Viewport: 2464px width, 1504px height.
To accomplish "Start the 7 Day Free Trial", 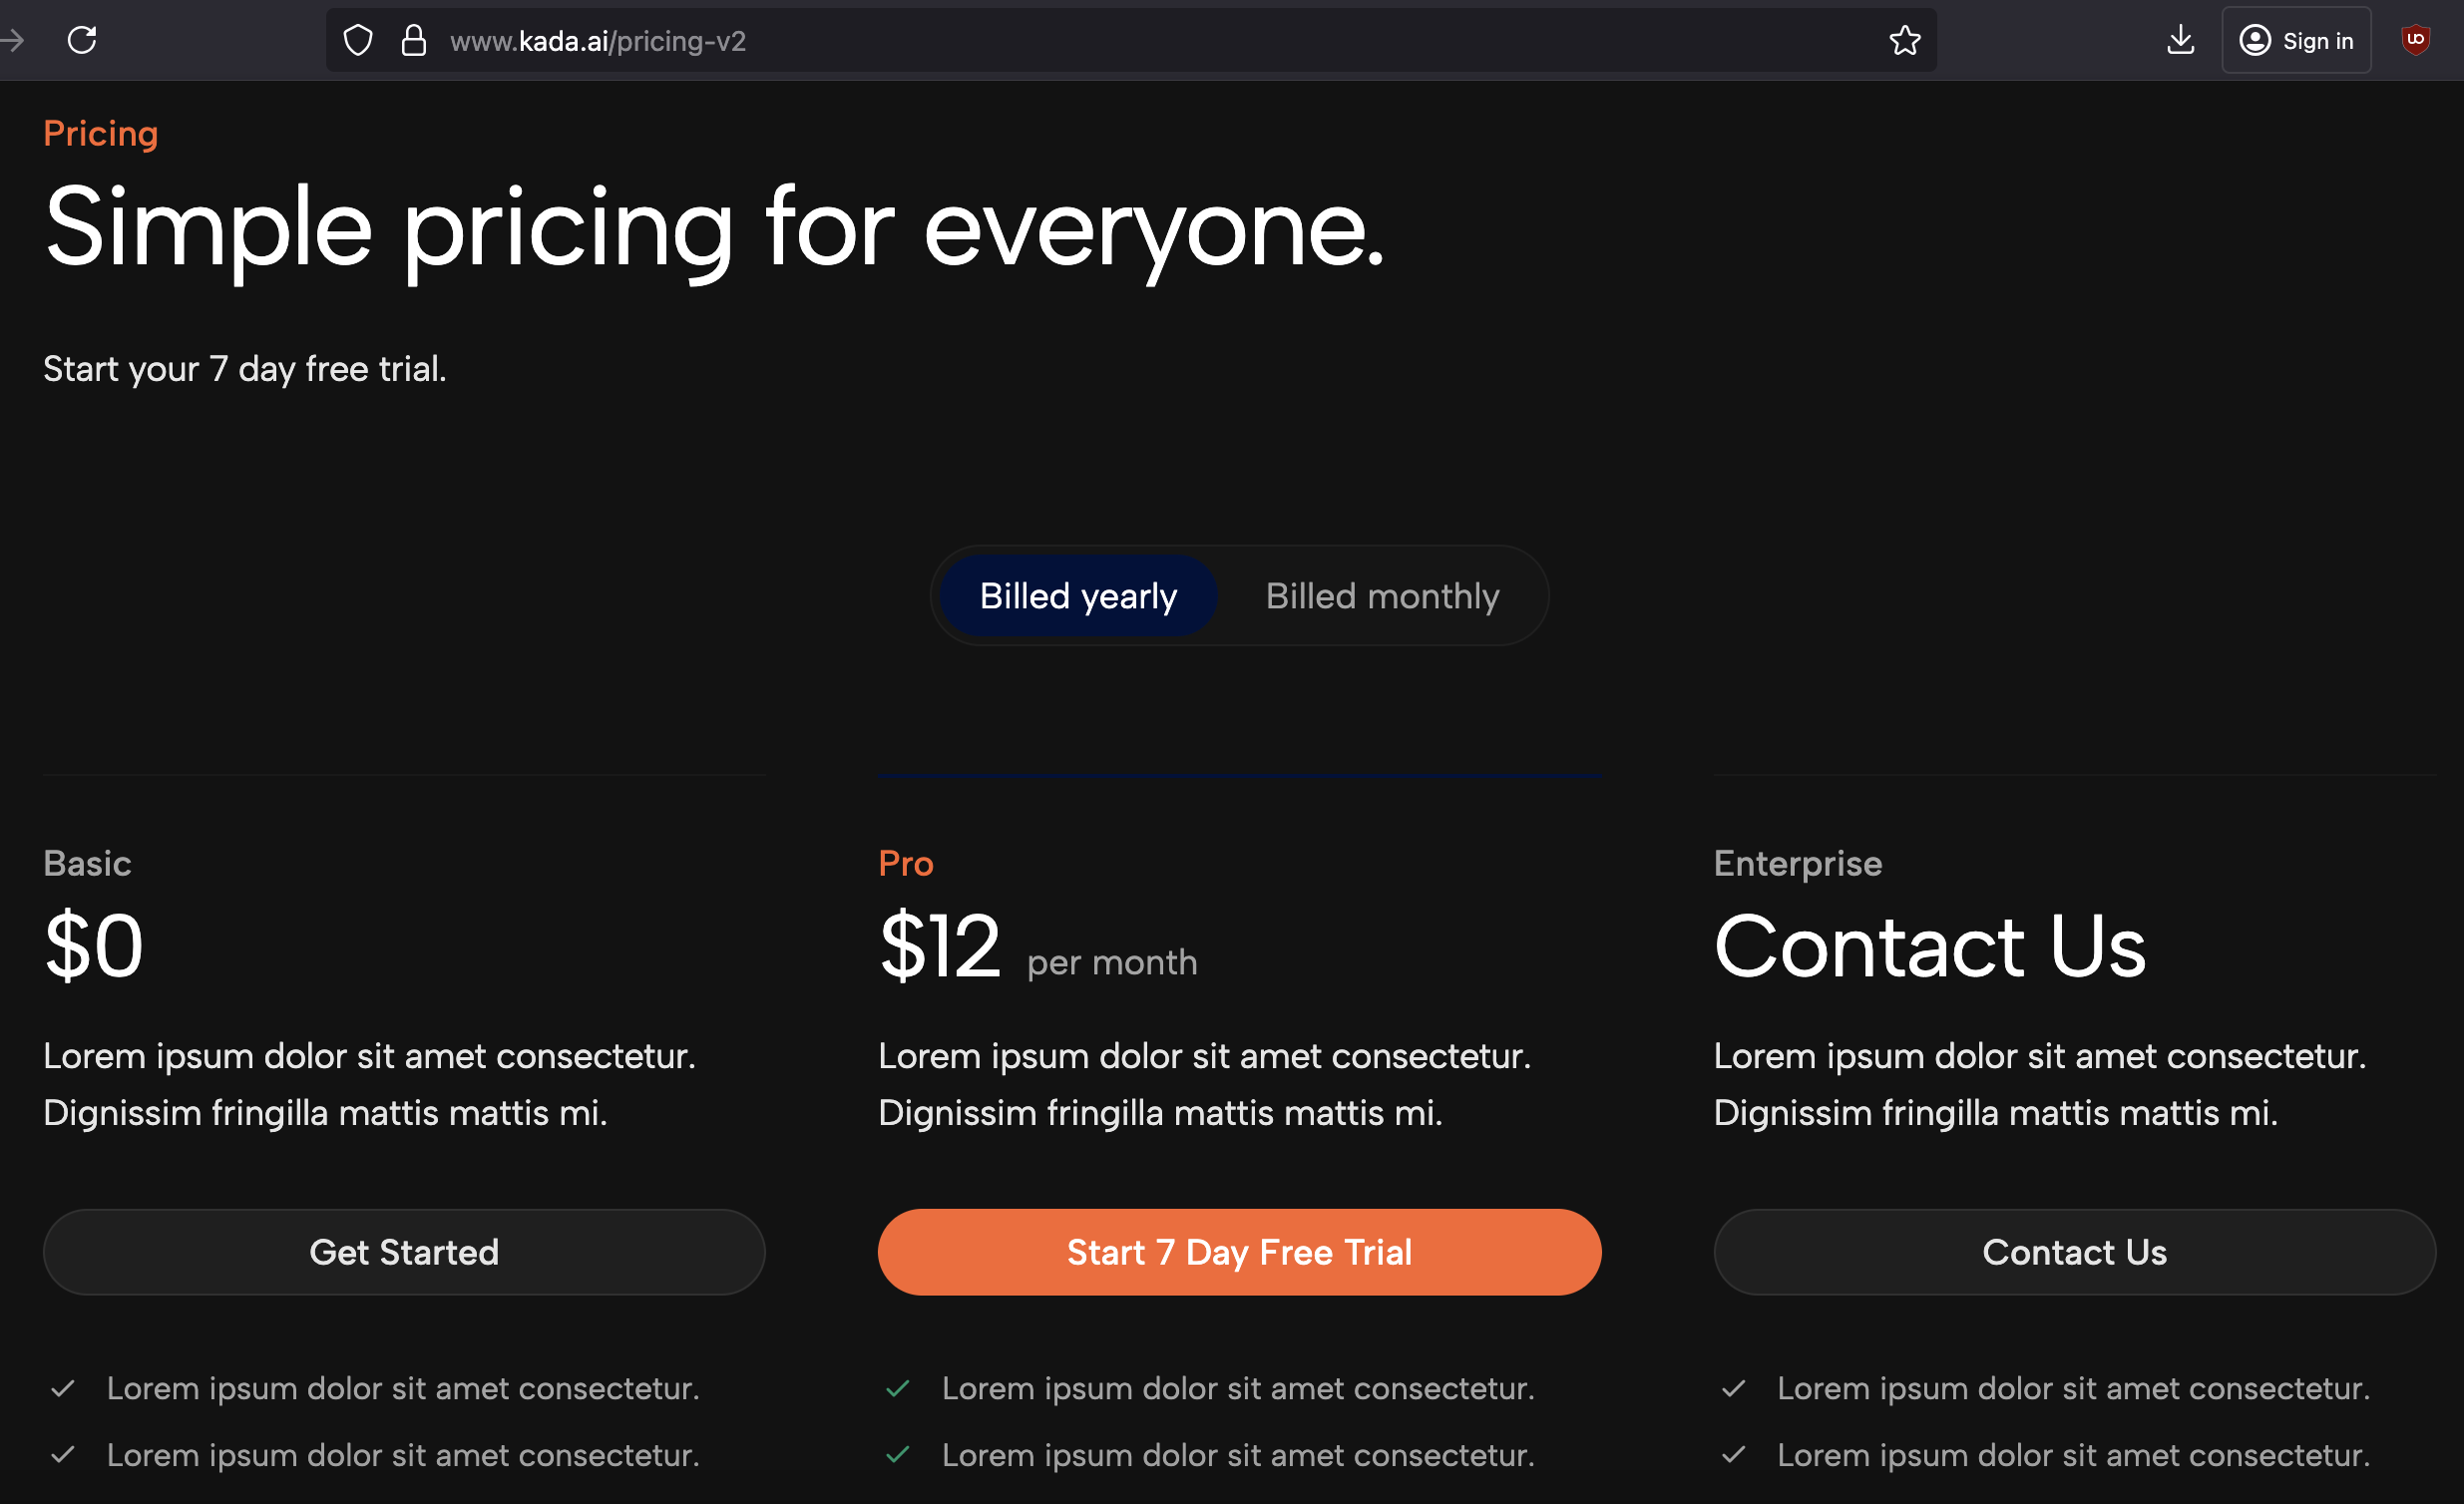I will (x=1239, y=1252).
